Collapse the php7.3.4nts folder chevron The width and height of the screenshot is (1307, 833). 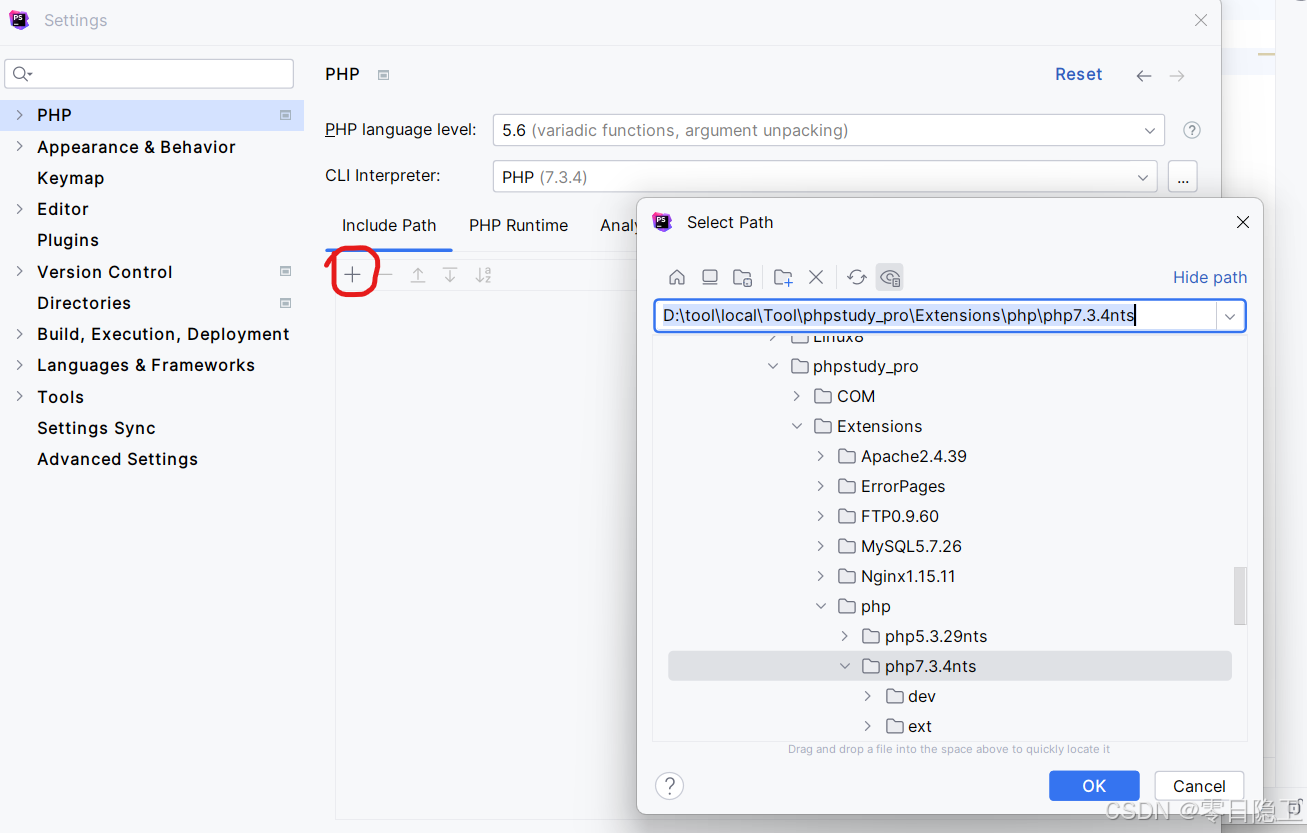pyautogui.click(x=845, y=666)
